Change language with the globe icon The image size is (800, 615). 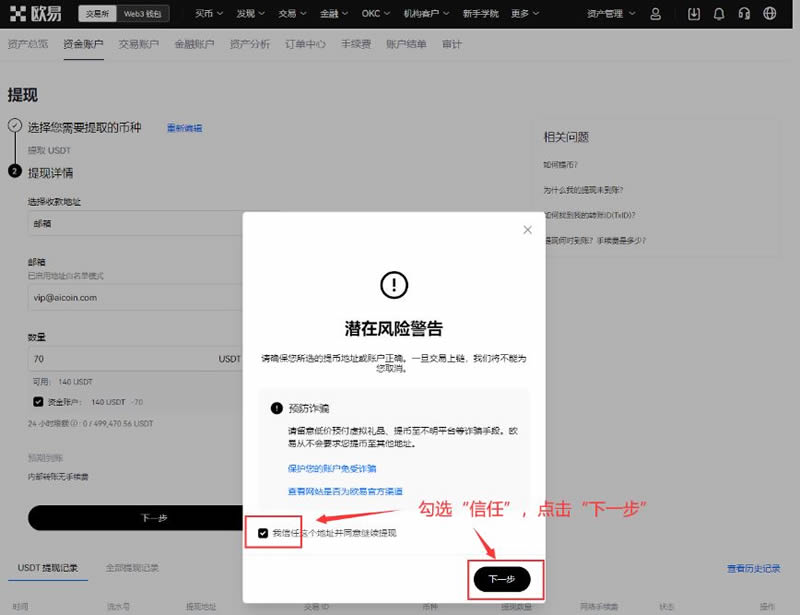coord(770,14)
